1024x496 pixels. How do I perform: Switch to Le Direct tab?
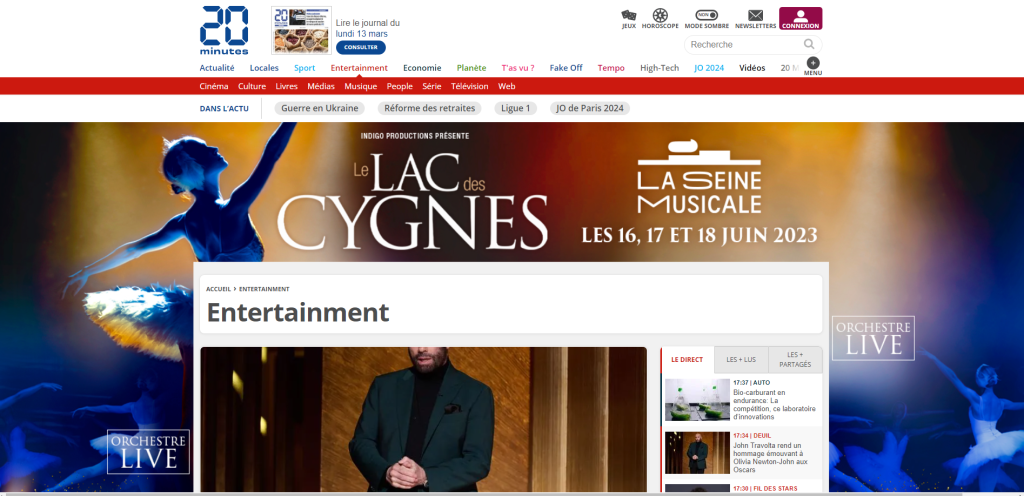(687, 360)
